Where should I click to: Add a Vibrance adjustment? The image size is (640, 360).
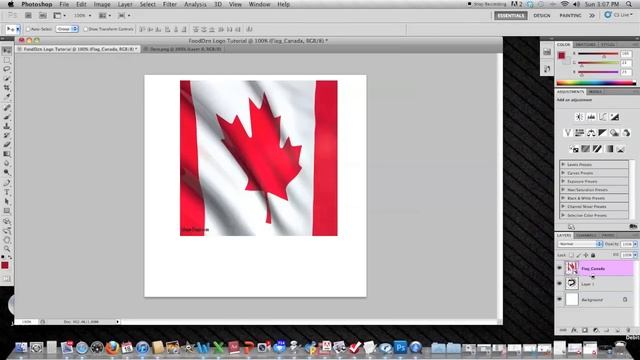567,133
